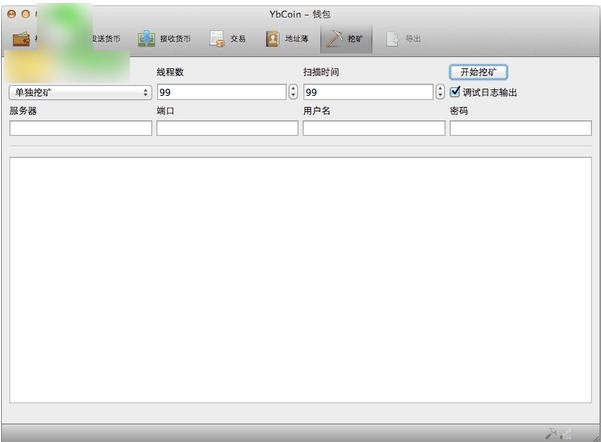Click the 线程数 label
601x442 pixels.
point(170,72)
